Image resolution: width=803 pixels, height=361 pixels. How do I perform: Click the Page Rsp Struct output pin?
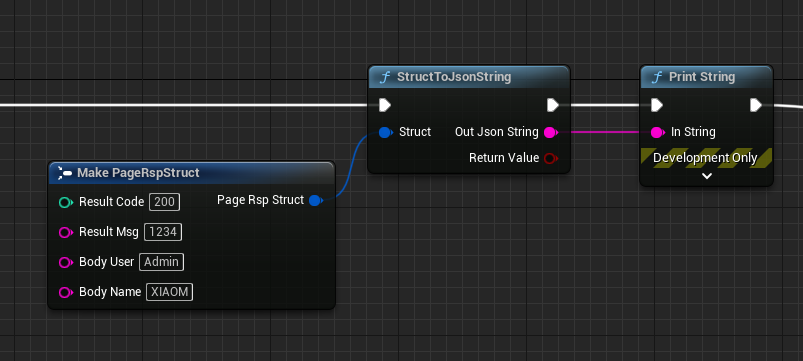point(315,200)
